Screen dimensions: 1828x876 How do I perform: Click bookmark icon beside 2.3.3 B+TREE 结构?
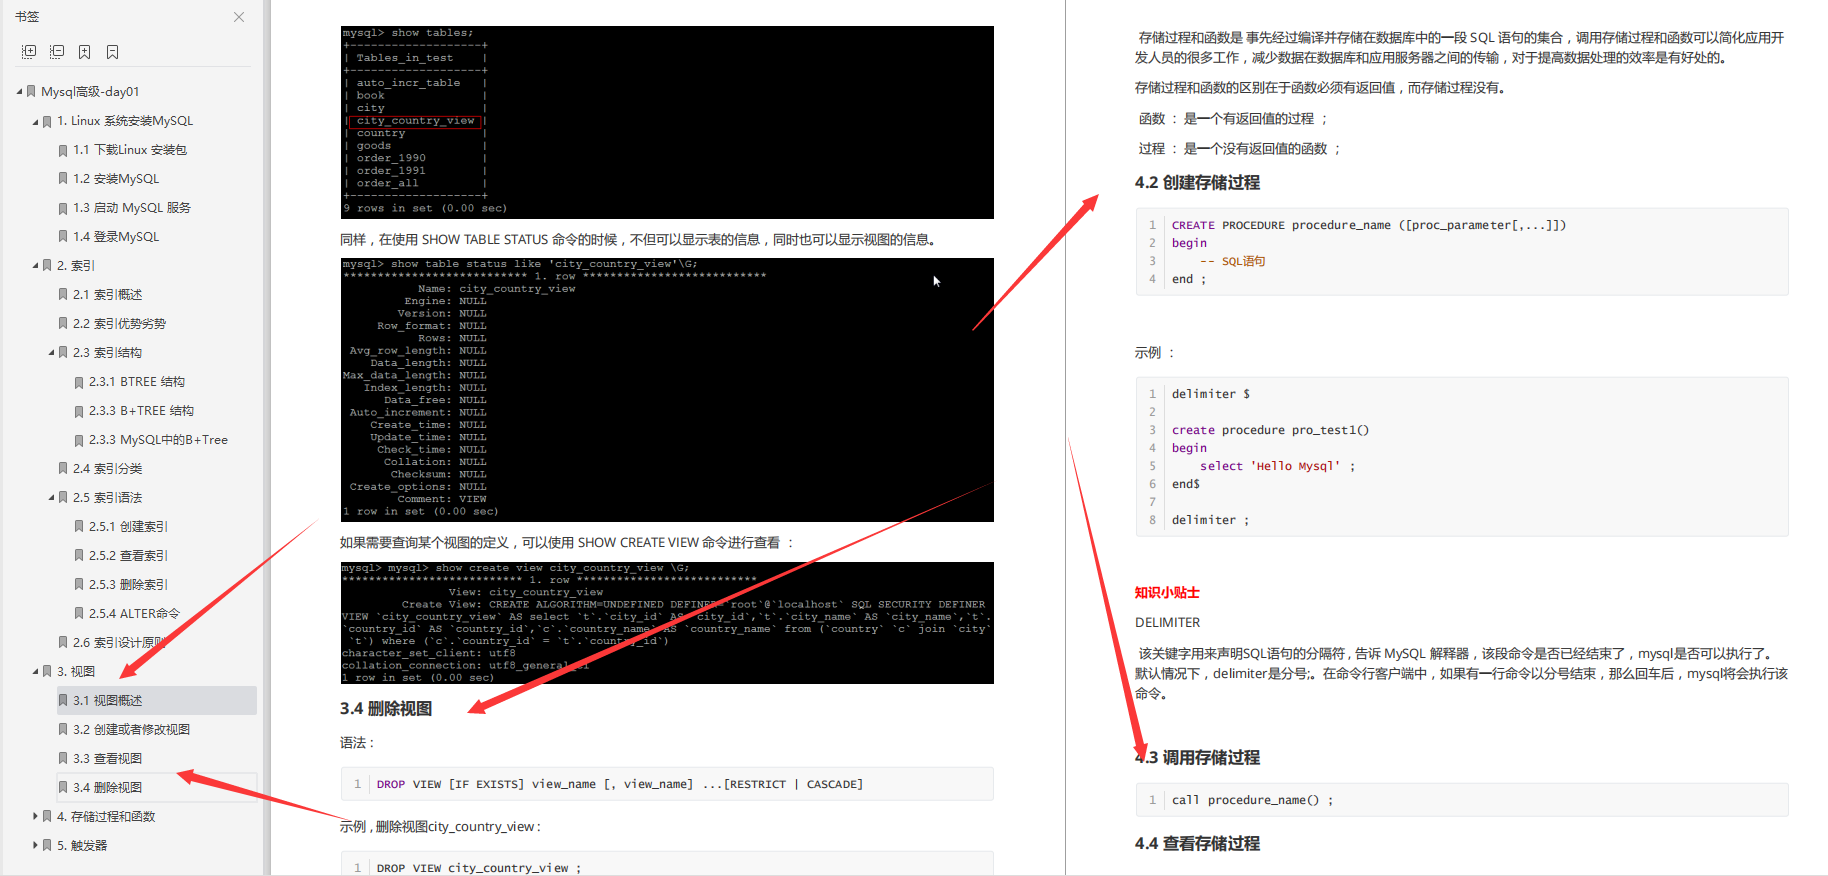[79, 411]
